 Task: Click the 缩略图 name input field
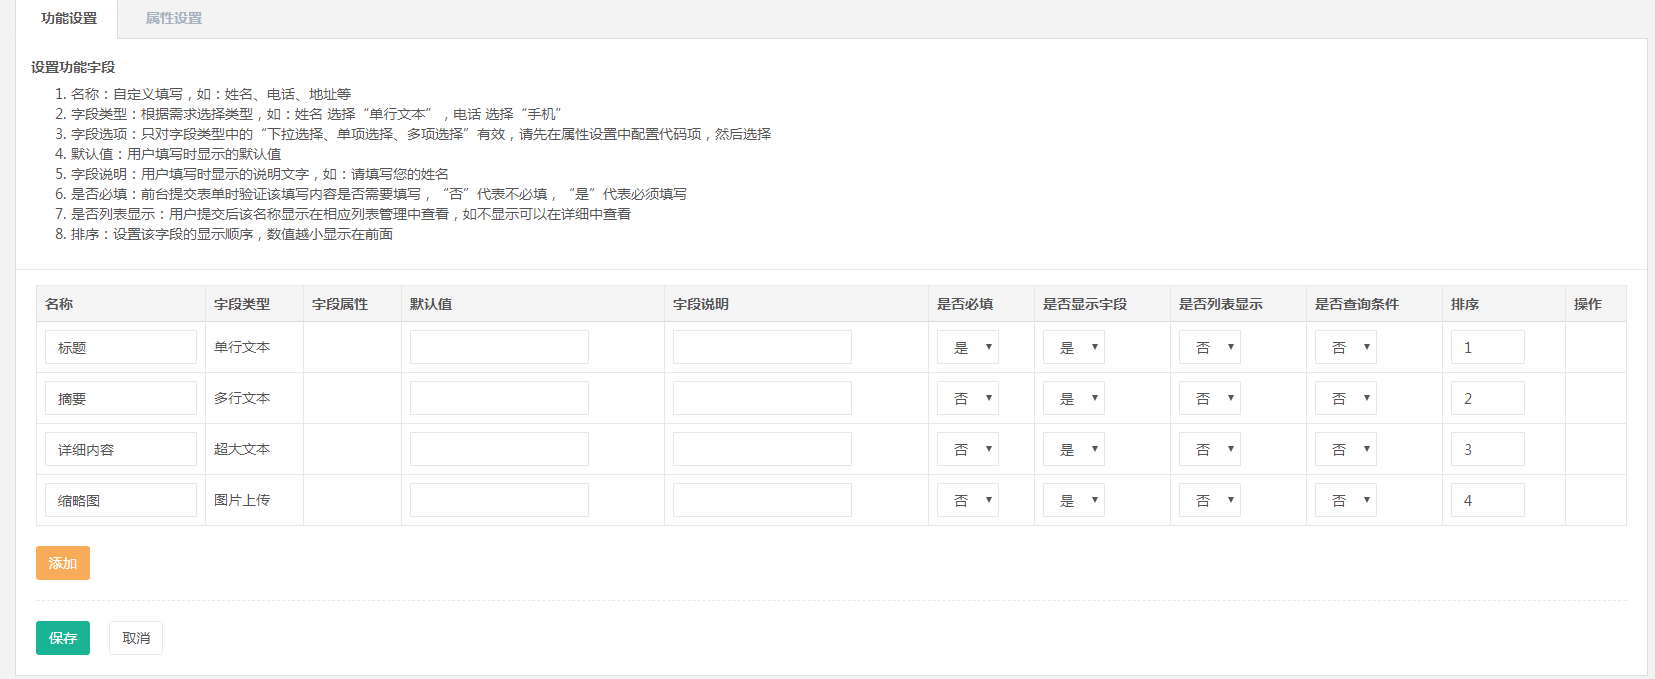click(x=121, y=500)
